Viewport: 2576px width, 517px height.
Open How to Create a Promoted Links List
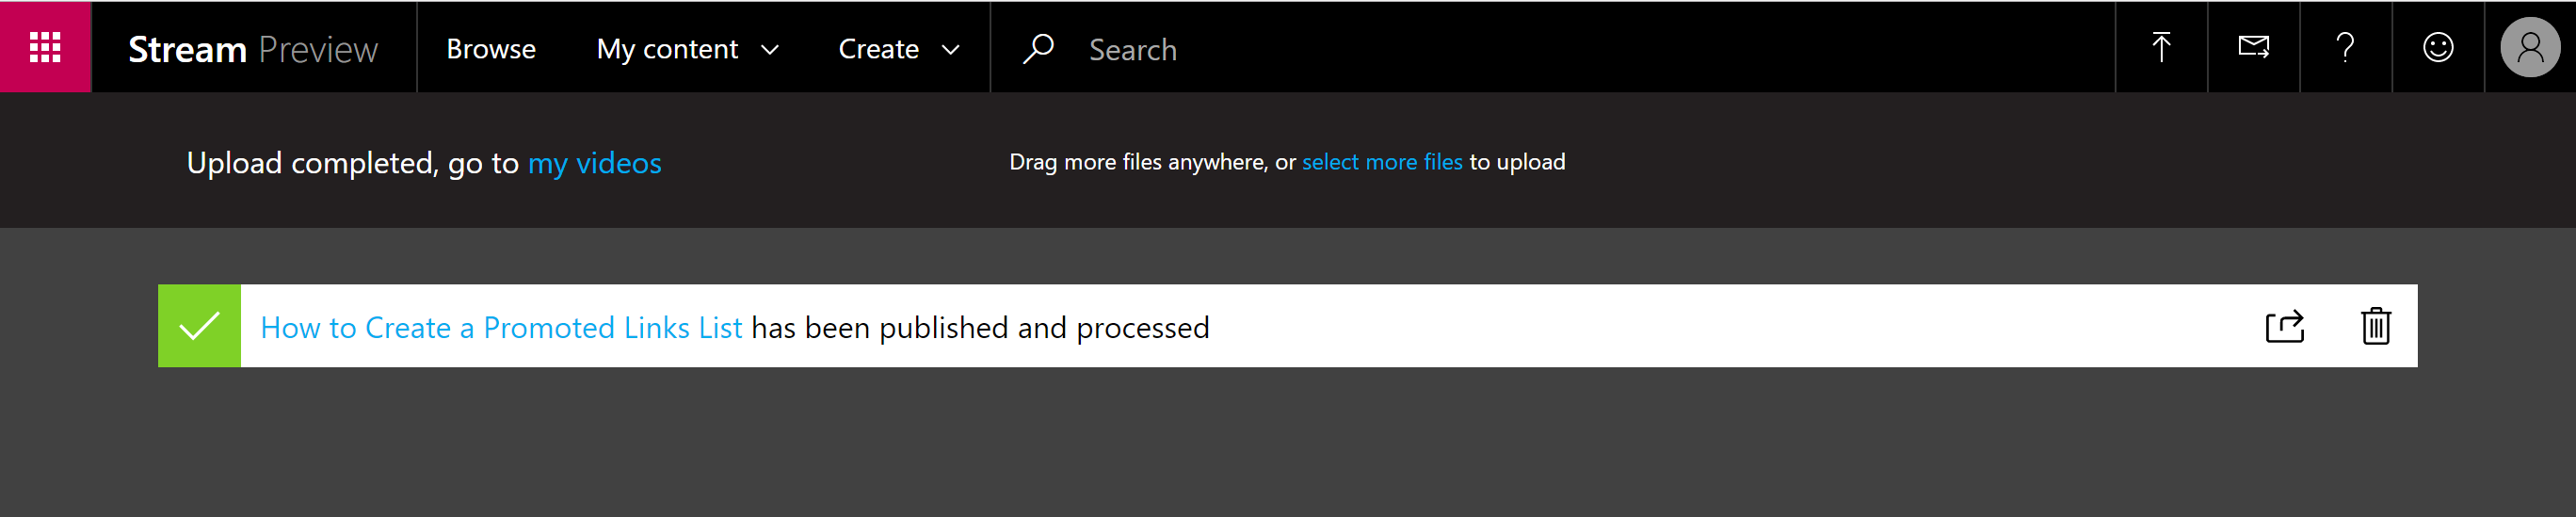point(501,328)
